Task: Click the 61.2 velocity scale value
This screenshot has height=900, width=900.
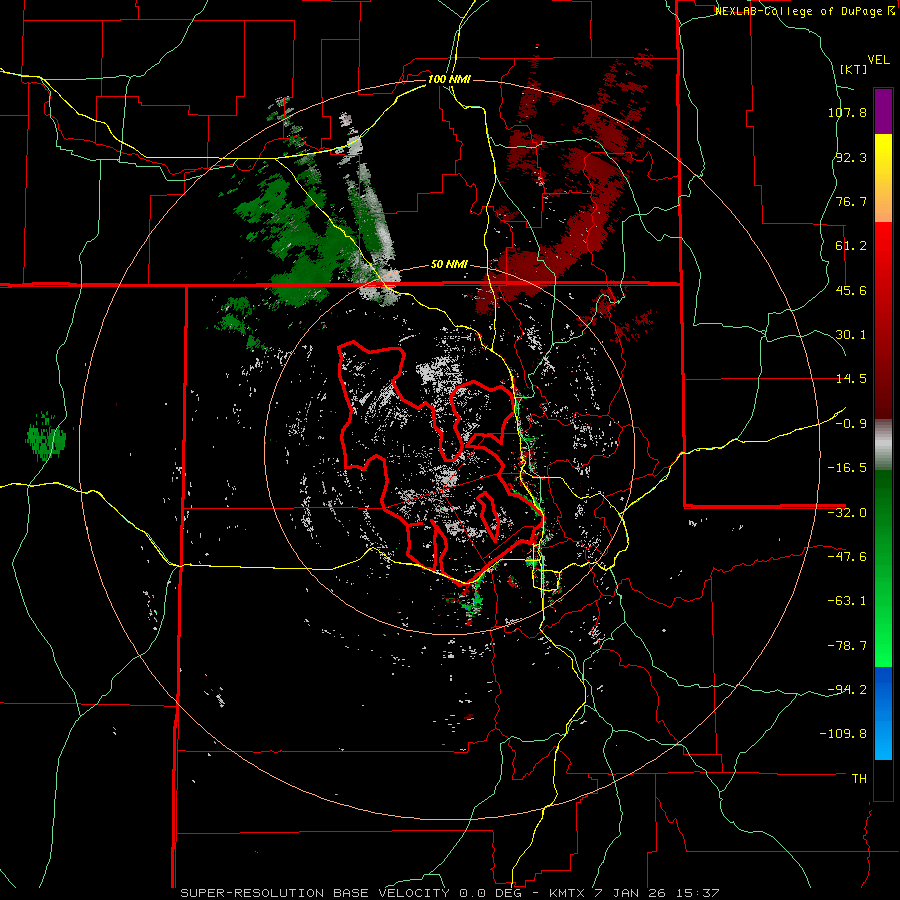Action: tap(851, 246)
